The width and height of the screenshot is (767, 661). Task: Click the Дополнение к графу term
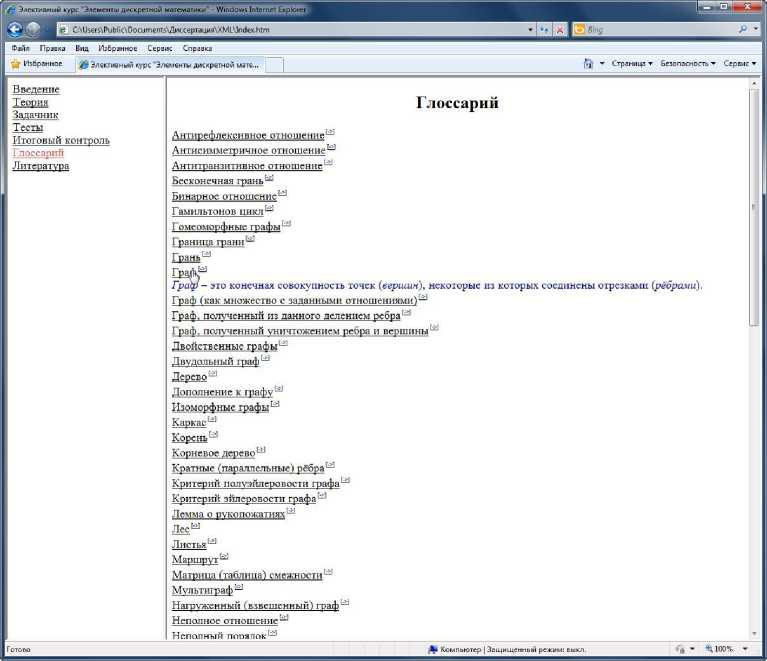click(x=222, y=392)
